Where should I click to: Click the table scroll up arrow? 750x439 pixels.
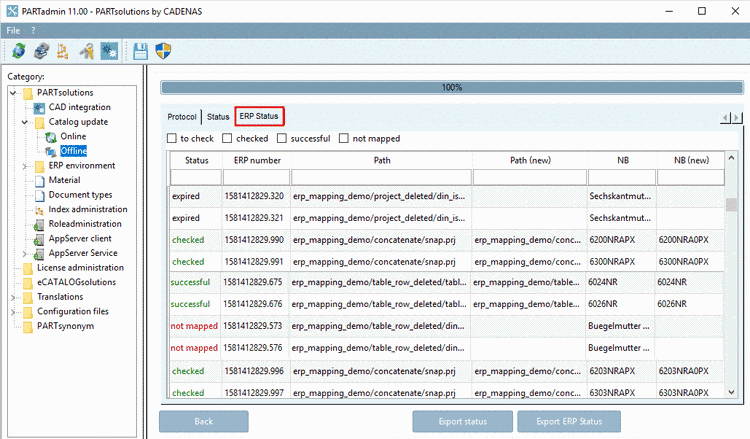(x=731, y=157)
